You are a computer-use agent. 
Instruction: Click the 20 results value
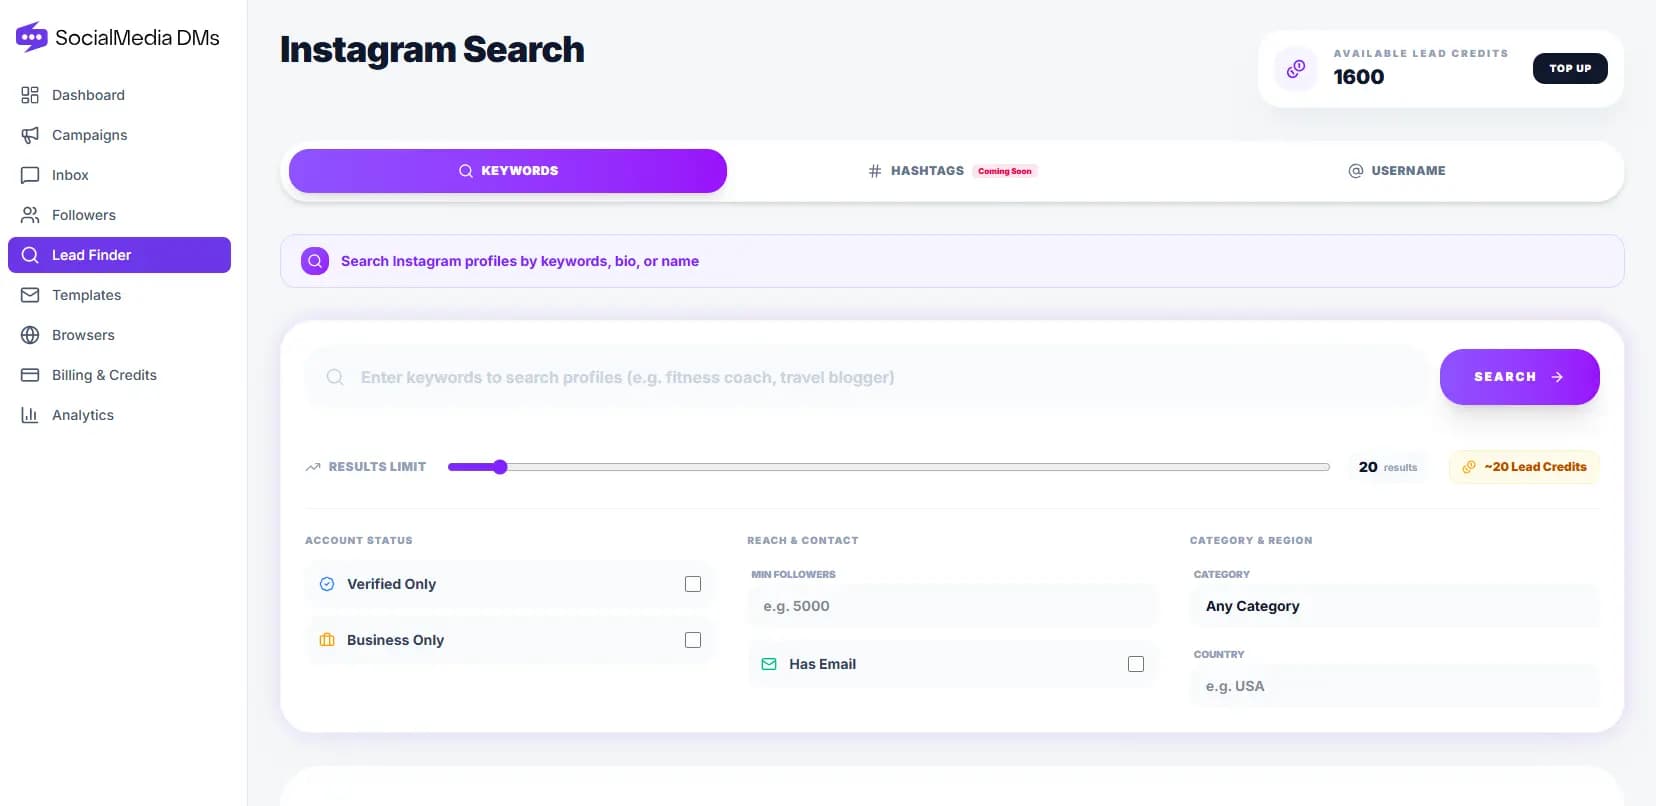click(x=1388, y=467)
